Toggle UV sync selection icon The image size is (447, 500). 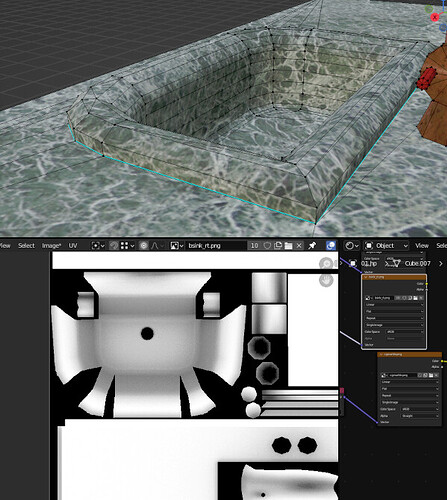(114, 246)
